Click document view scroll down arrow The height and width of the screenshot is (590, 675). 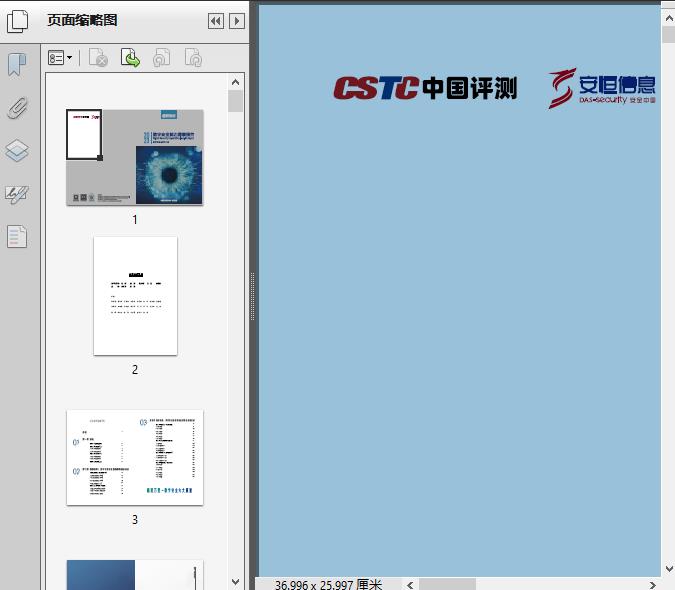pos(669,568)
